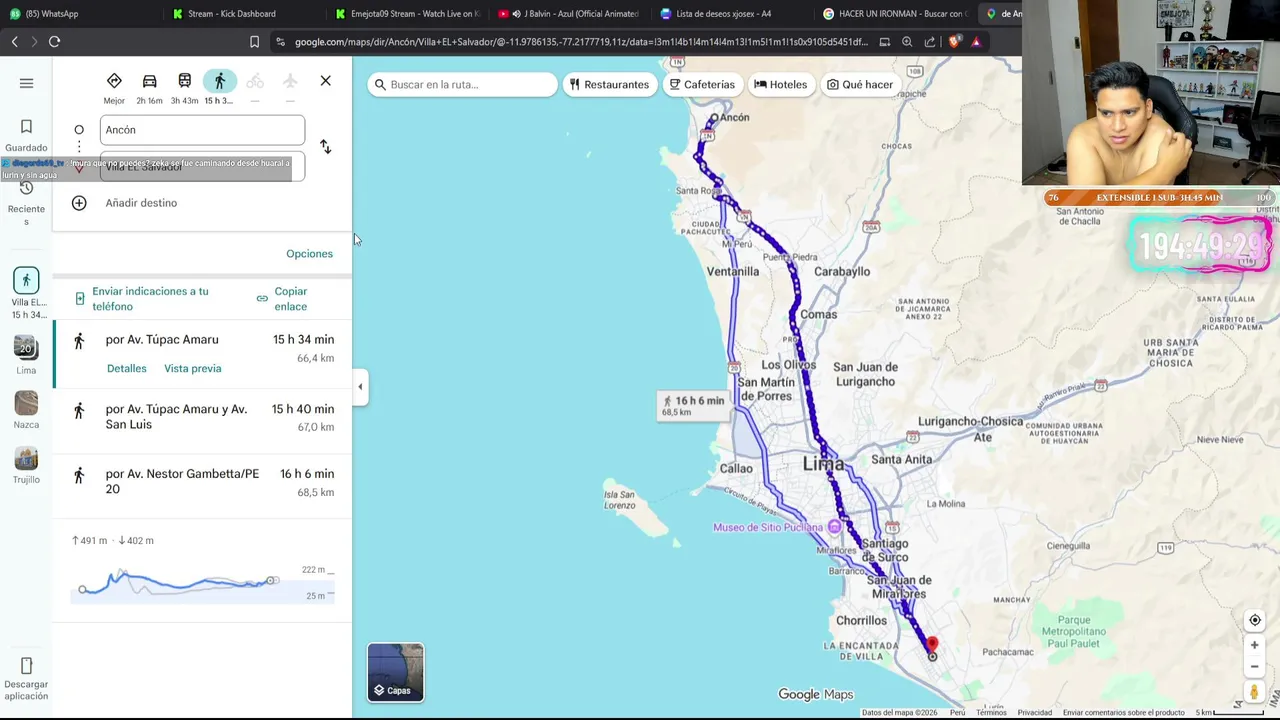Click the Buscar en la ruta search box
The width and height of the screenshot is (1280, 720).
462,85
